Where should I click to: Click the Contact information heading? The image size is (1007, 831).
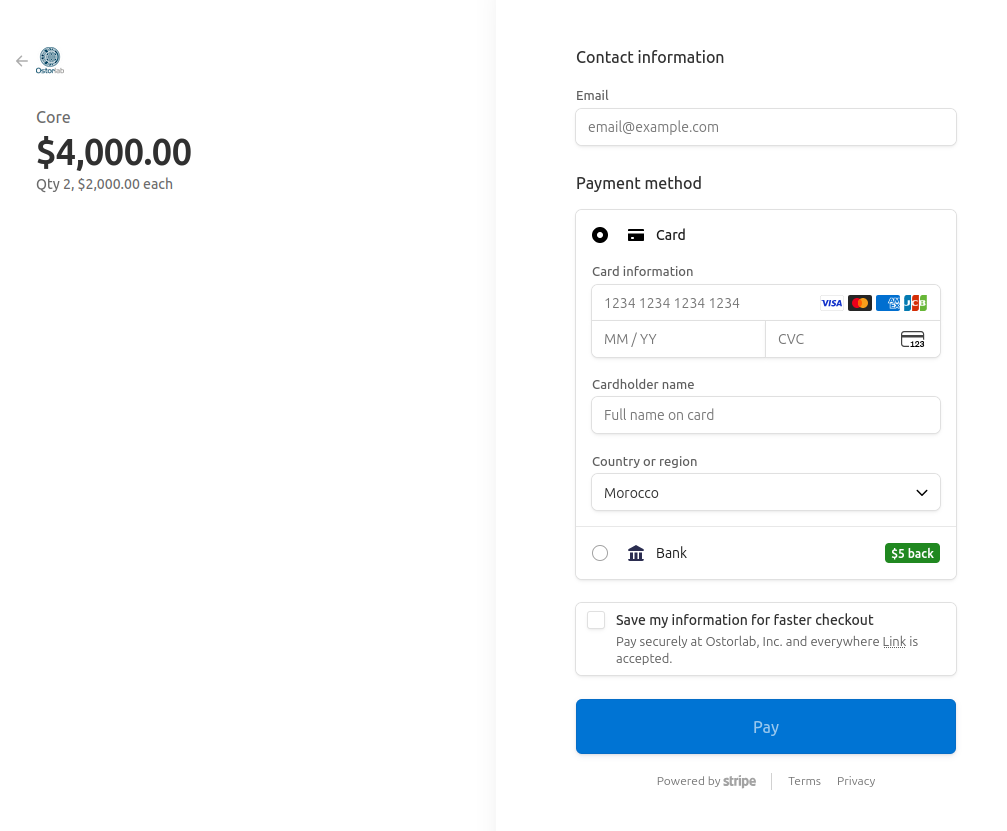click(x=650, y=57)
